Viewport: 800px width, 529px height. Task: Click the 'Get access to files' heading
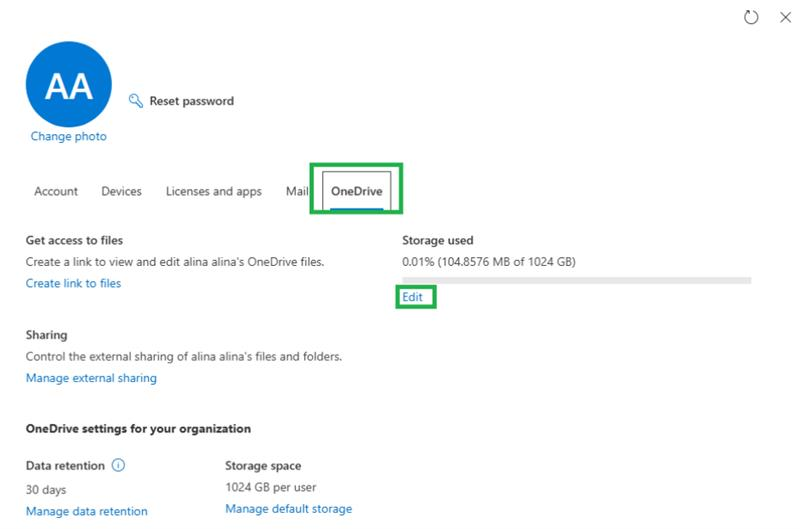tap(74, 240)
